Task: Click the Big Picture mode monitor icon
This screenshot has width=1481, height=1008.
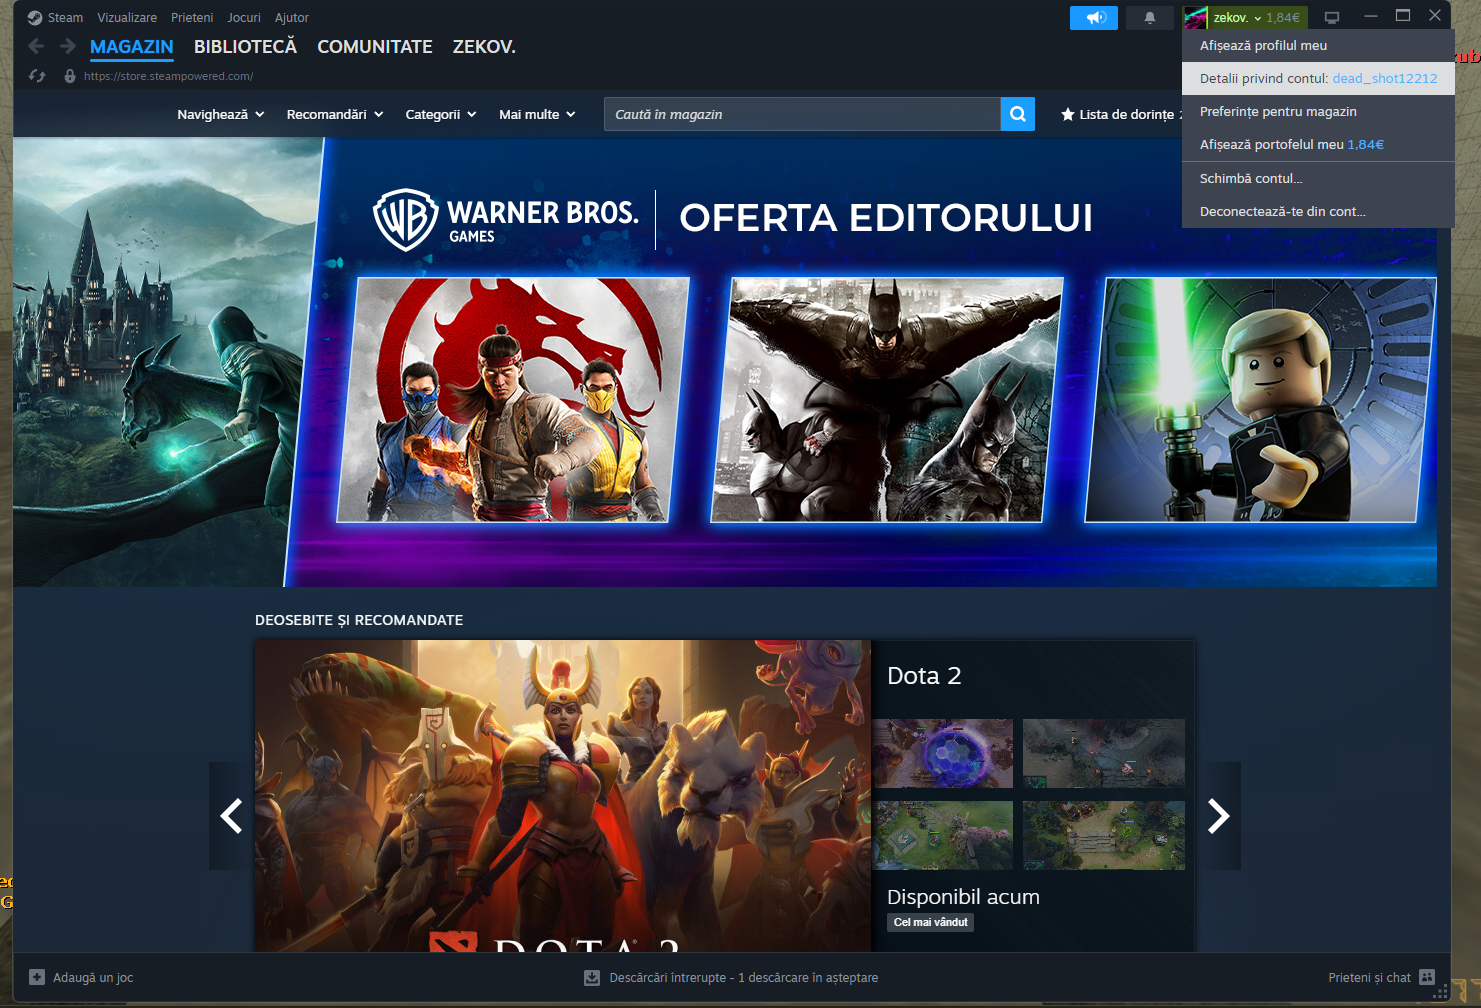Action: (1332, 18)
